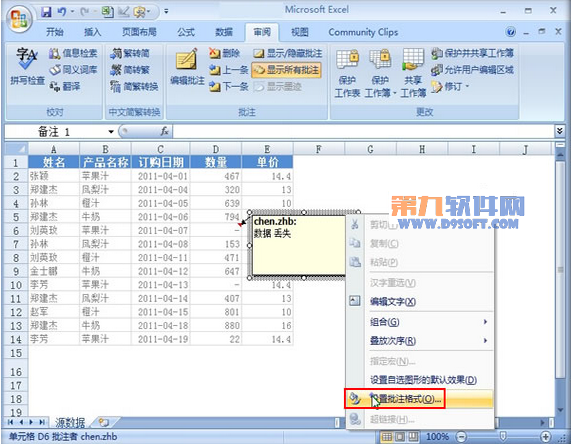
Task: Switch to Page Layout view in status bar
Action: click(400, 436)
